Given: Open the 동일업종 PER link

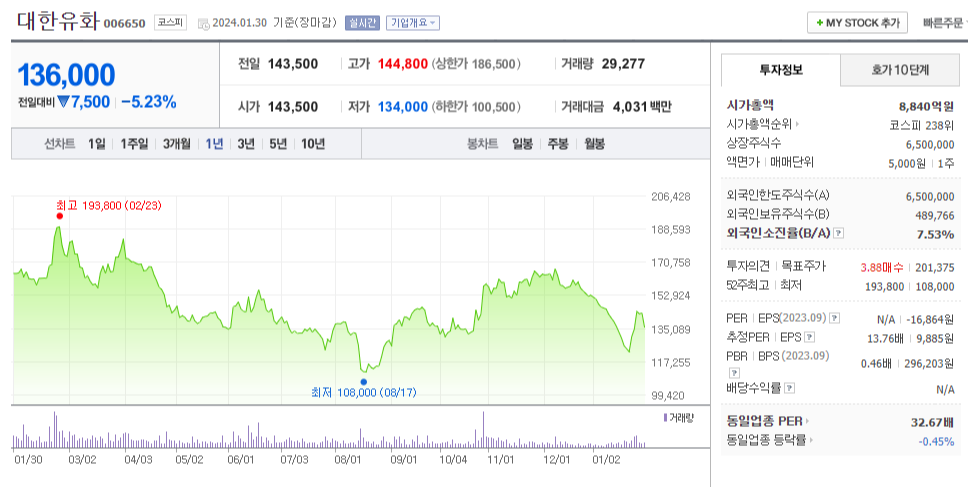Looking at the screenshot, I should (764, 421).
